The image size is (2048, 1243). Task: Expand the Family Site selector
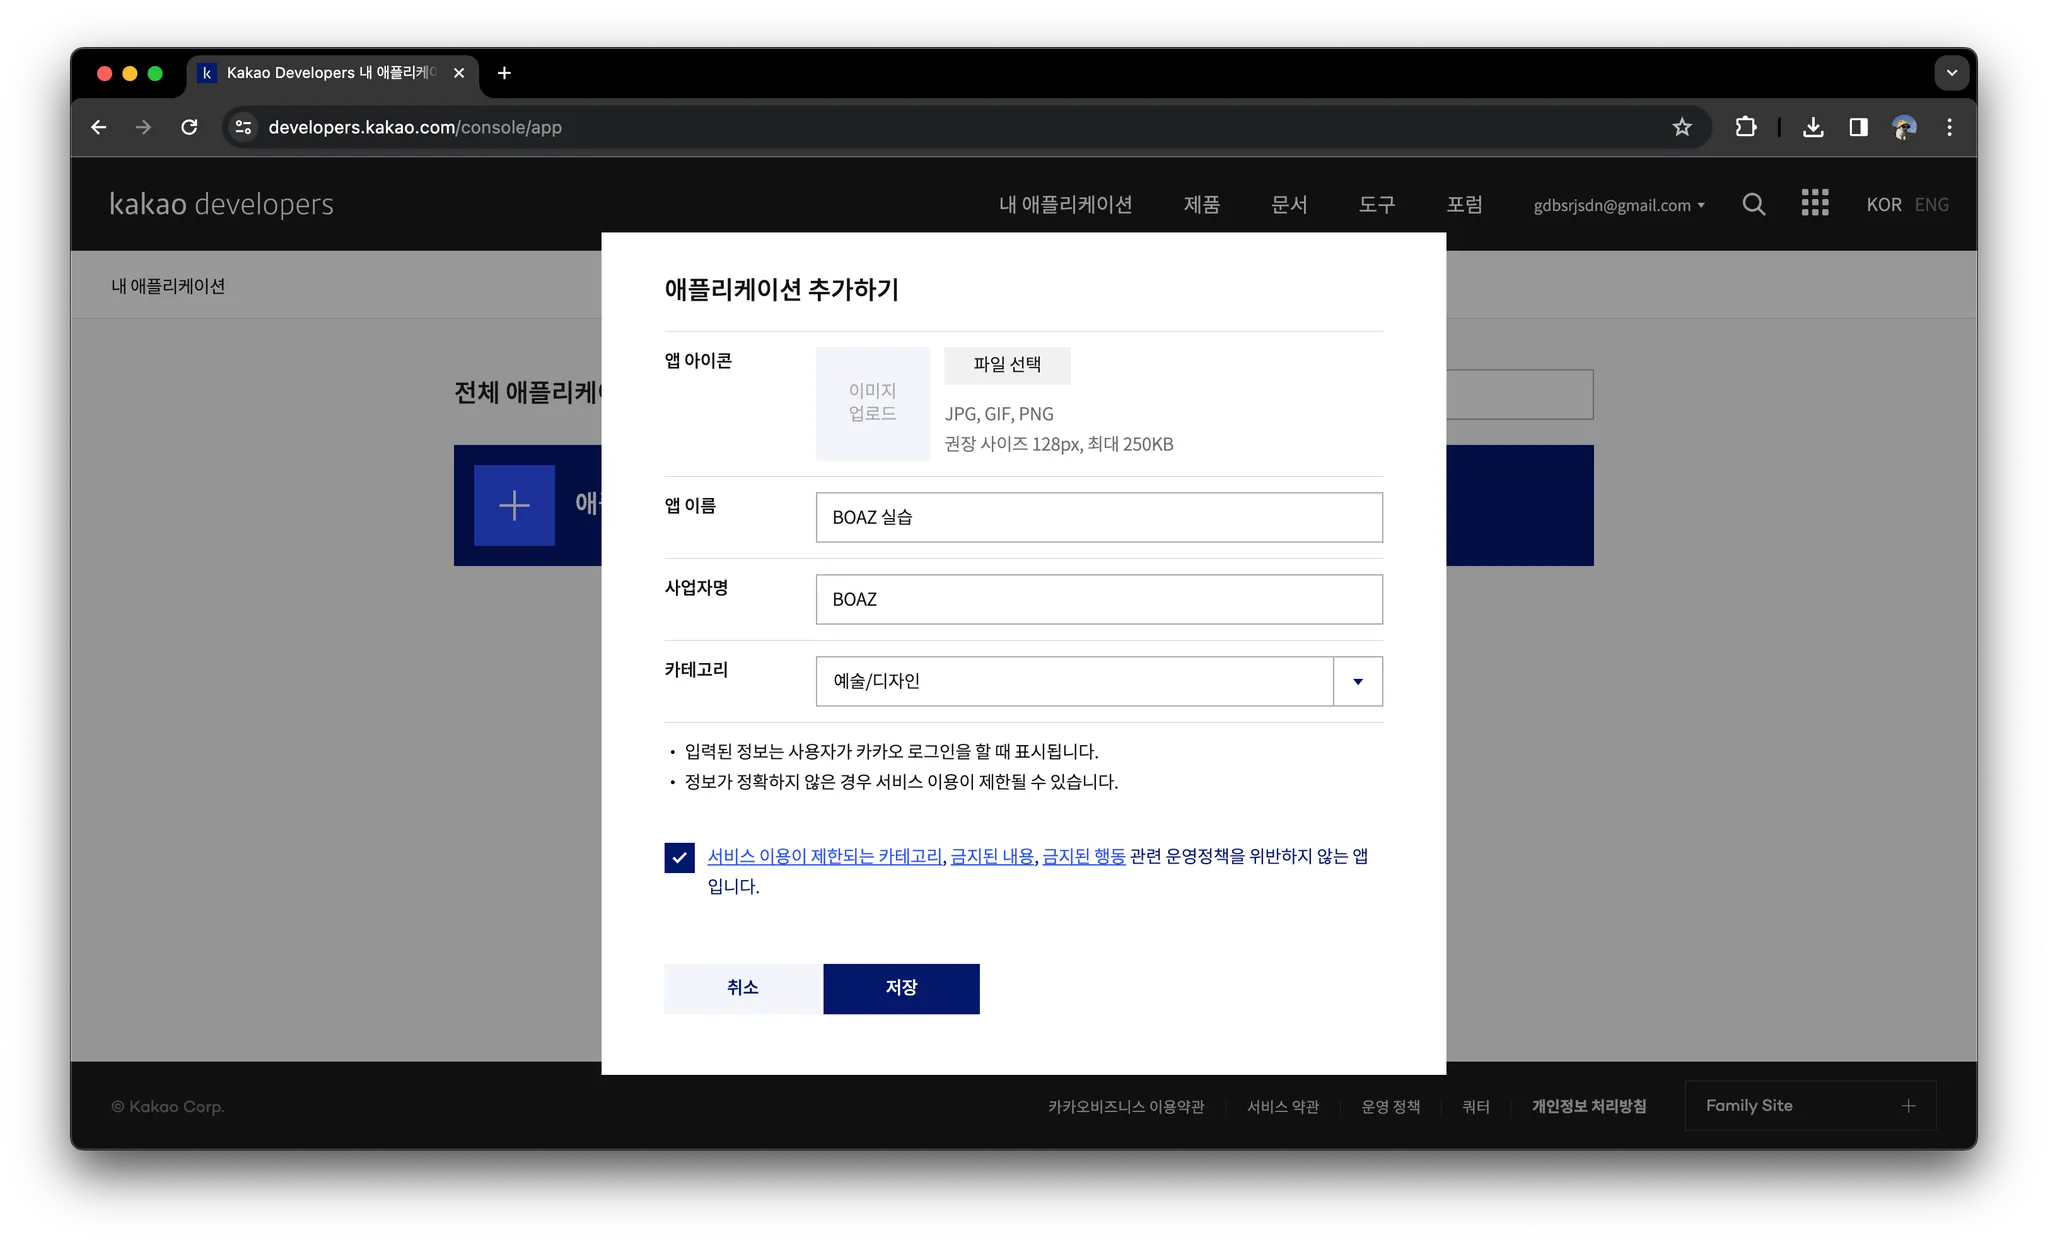pyautogui.click(x=1810, y=1105)
